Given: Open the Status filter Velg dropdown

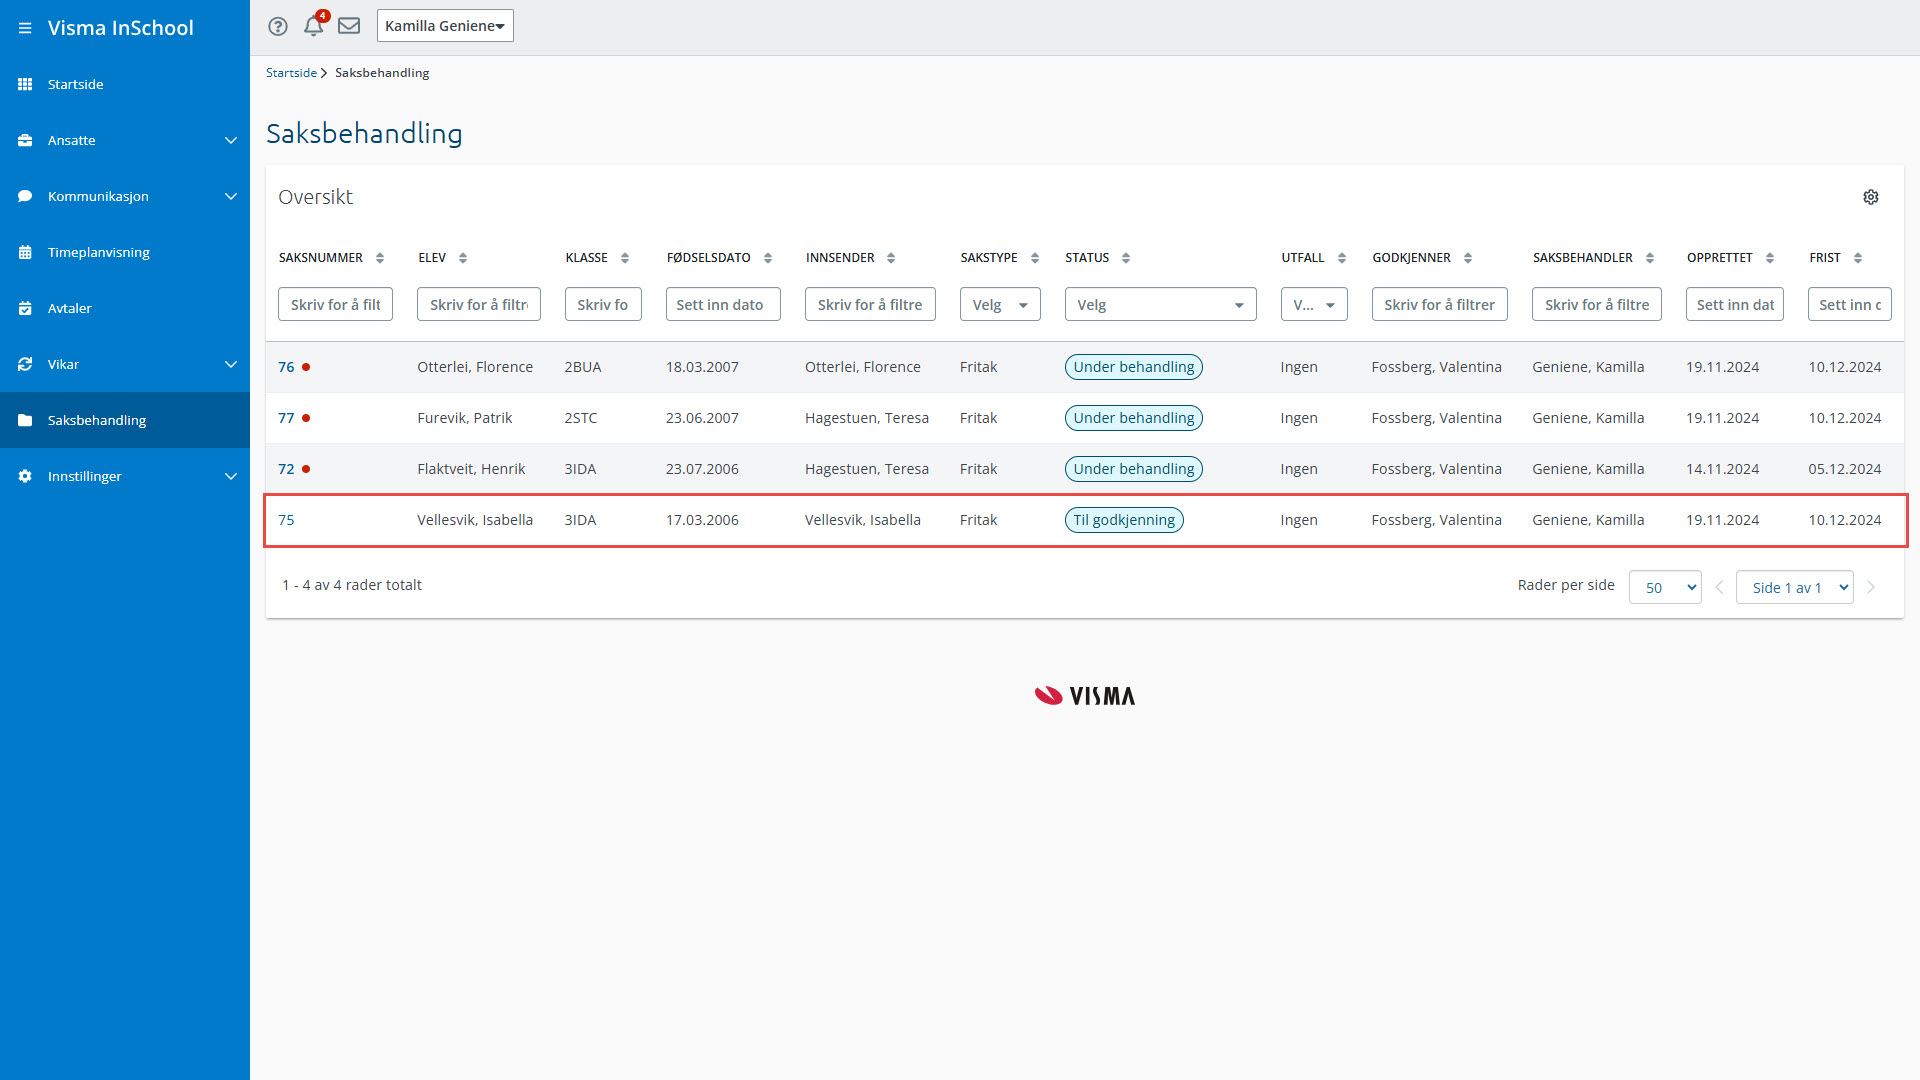Looking at the screenshot, I should point(1160,305).
